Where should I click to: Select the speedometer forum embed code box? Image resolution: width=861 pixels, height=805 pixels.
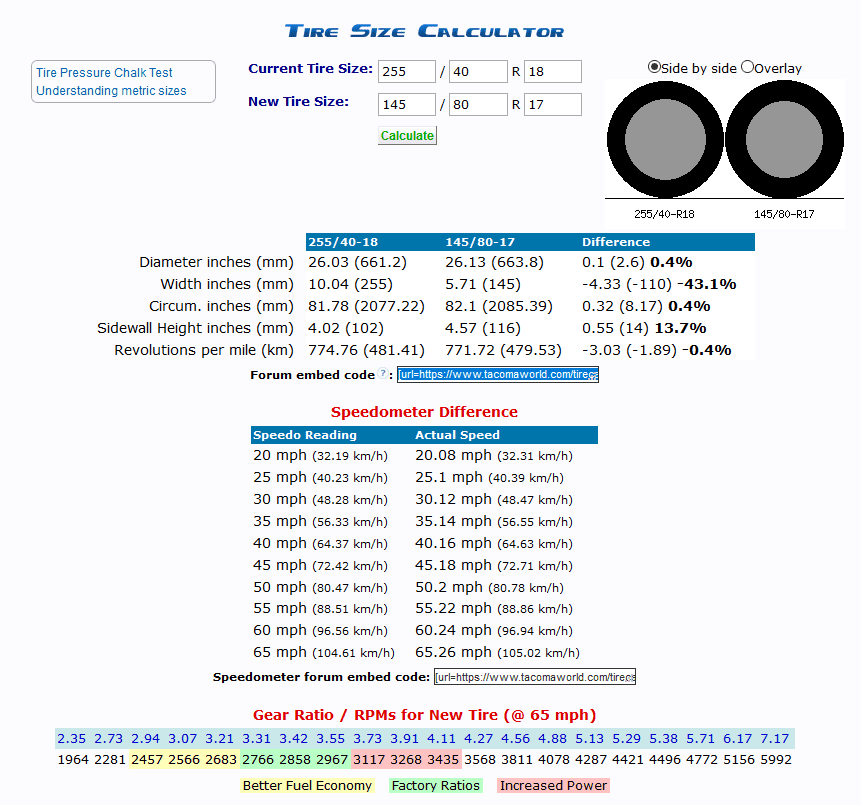click(535, 677)
